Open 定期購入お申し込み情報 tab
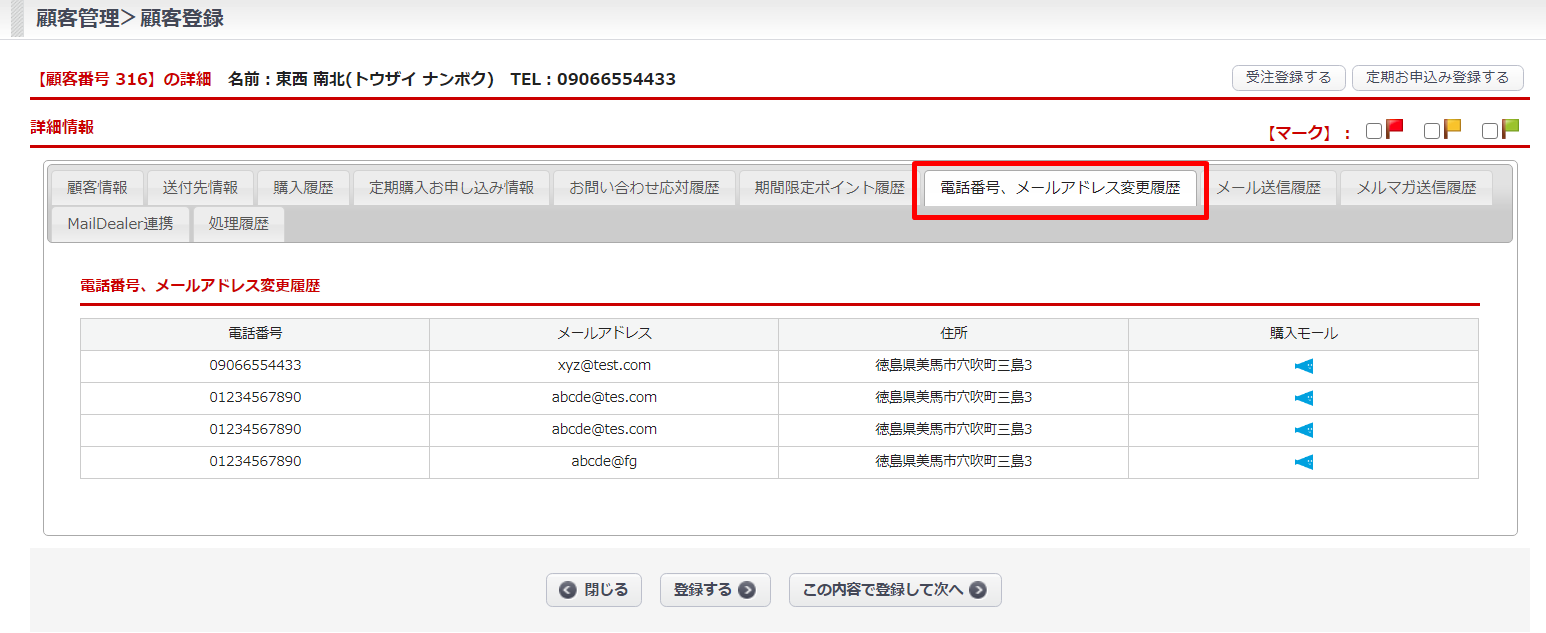Image resolution: width=1546 pixels, height=633 pixels. 451,188
